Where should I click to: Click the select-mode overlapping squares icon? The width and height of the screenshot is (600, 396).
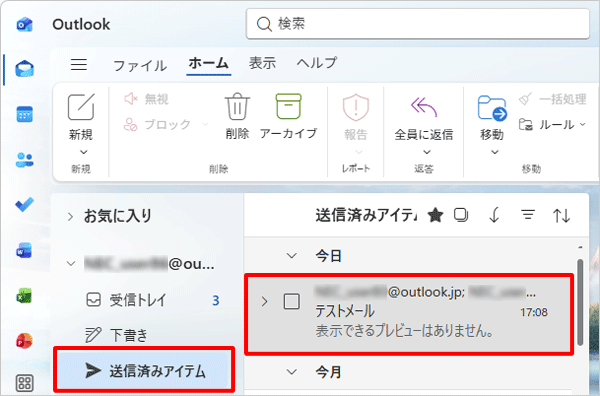(x=461, y=215)
